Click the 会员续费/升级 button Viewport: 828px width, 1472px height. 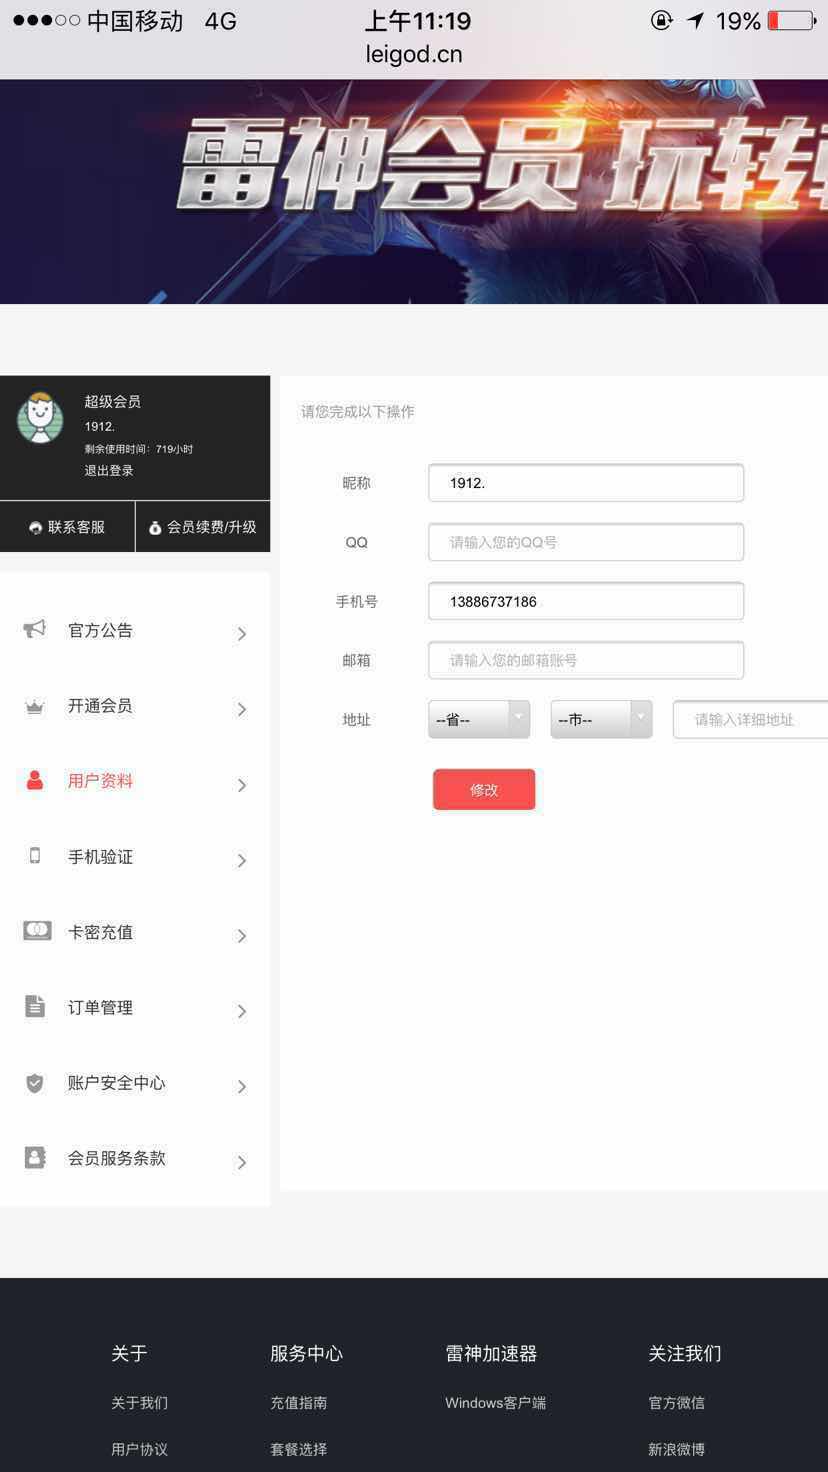tap(203, 527)
